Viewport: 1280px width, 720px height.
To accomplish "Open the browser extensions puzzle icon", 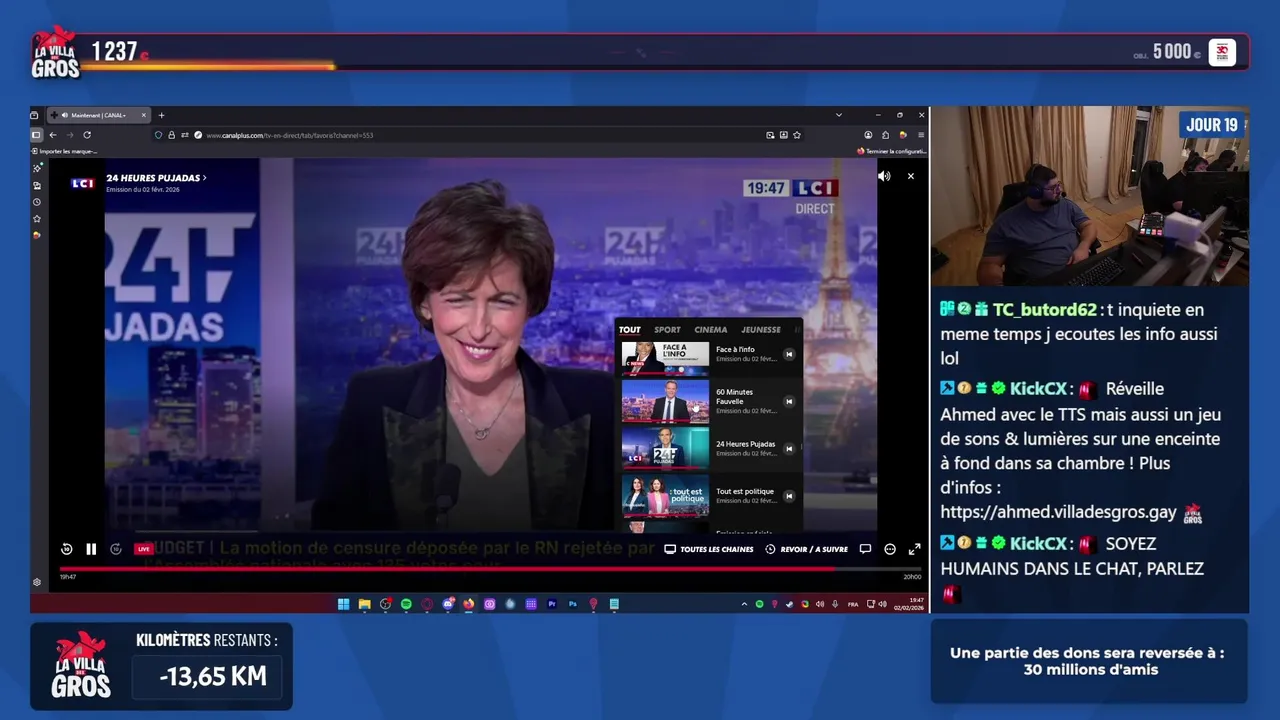I will pos(886,135).
